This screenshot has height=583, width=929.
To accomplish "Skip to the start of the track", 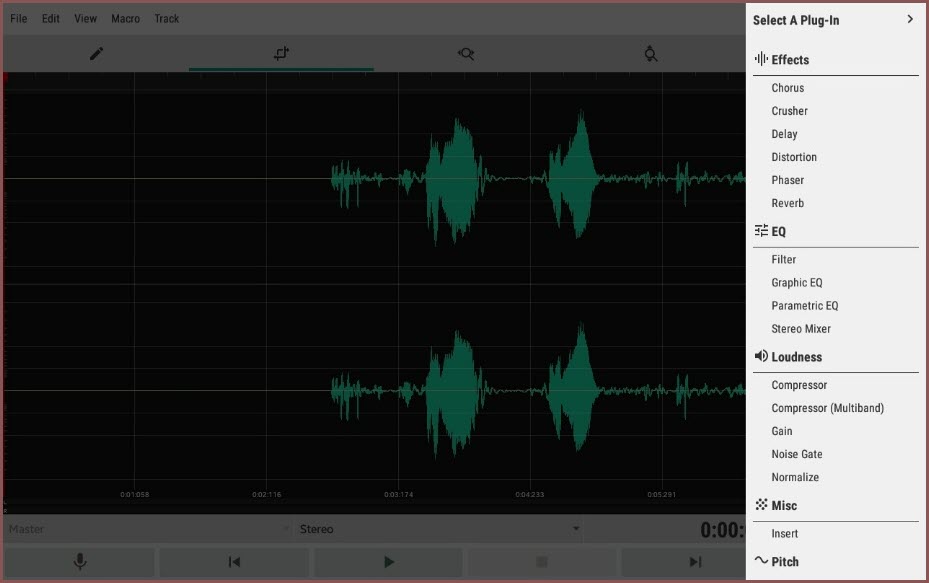I will (234, 562).
